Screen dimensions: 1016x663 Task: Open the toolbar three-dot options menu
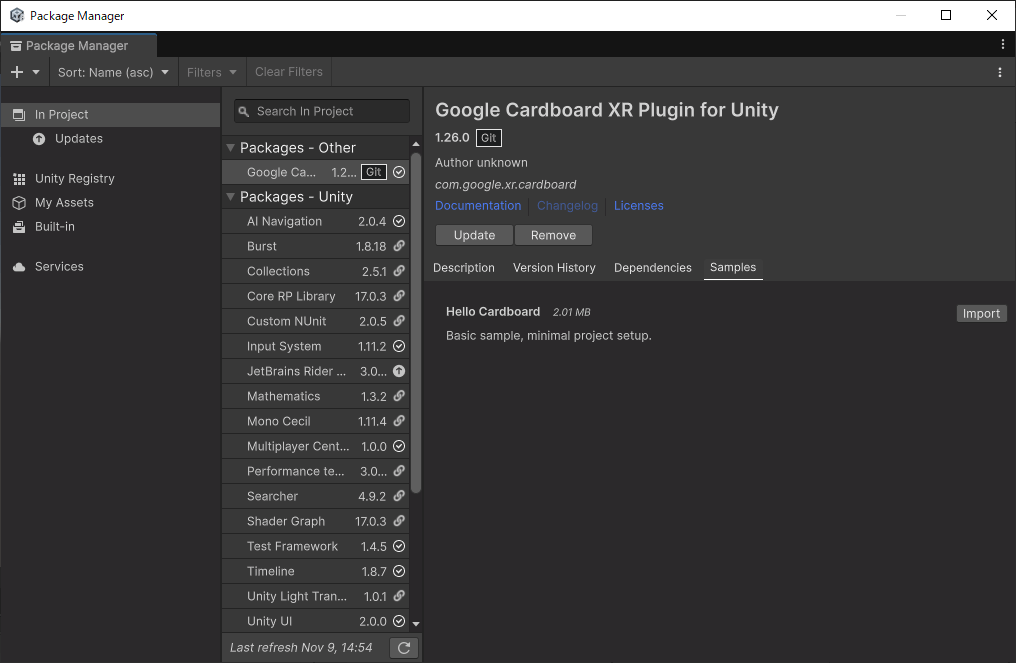coord(1000,72)
